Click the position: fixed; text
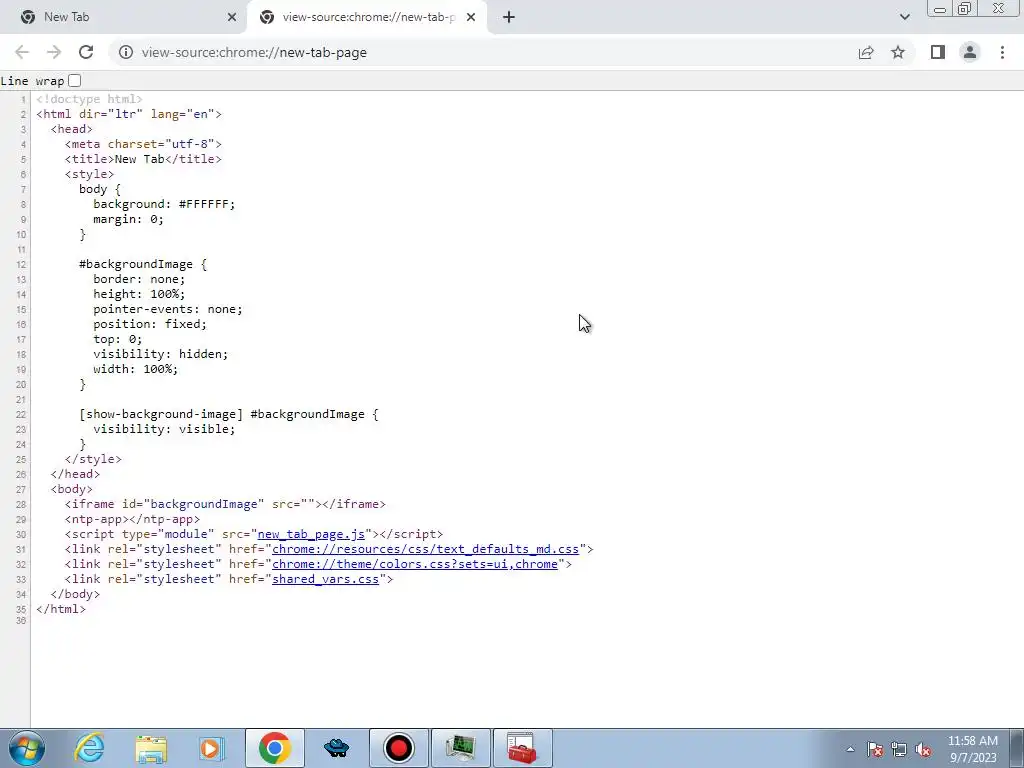Screen dimensions: 1024x768 [x=150, y=325]
